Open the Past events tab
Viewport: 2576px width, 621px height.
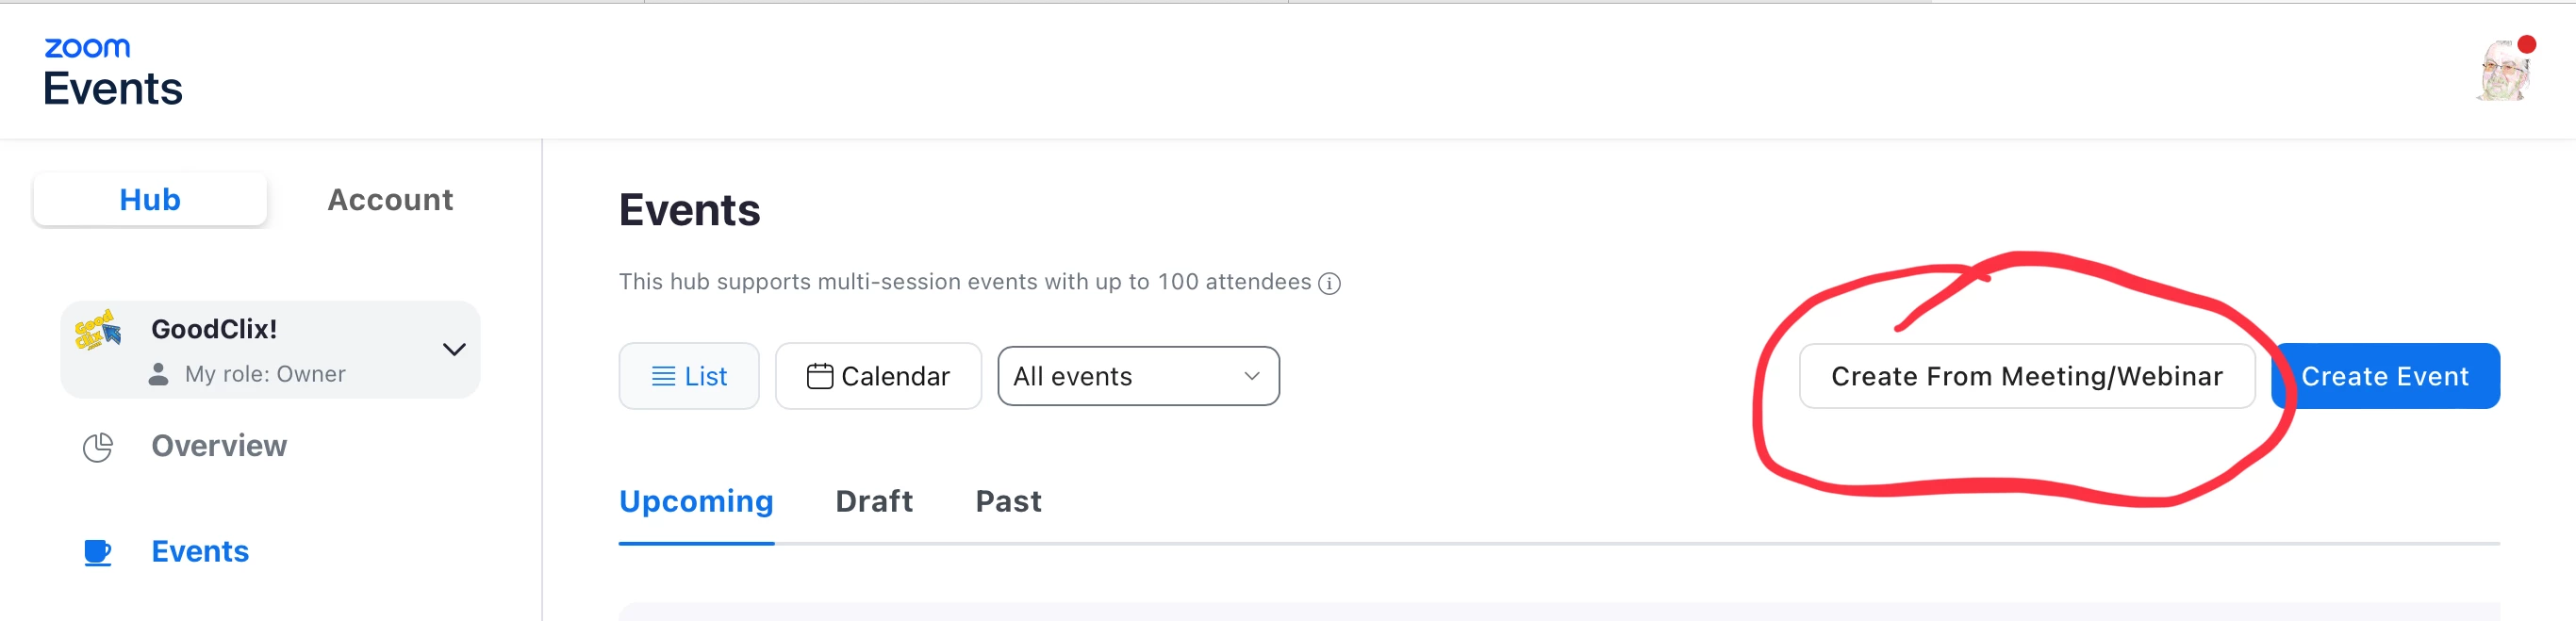(1007, 501)
